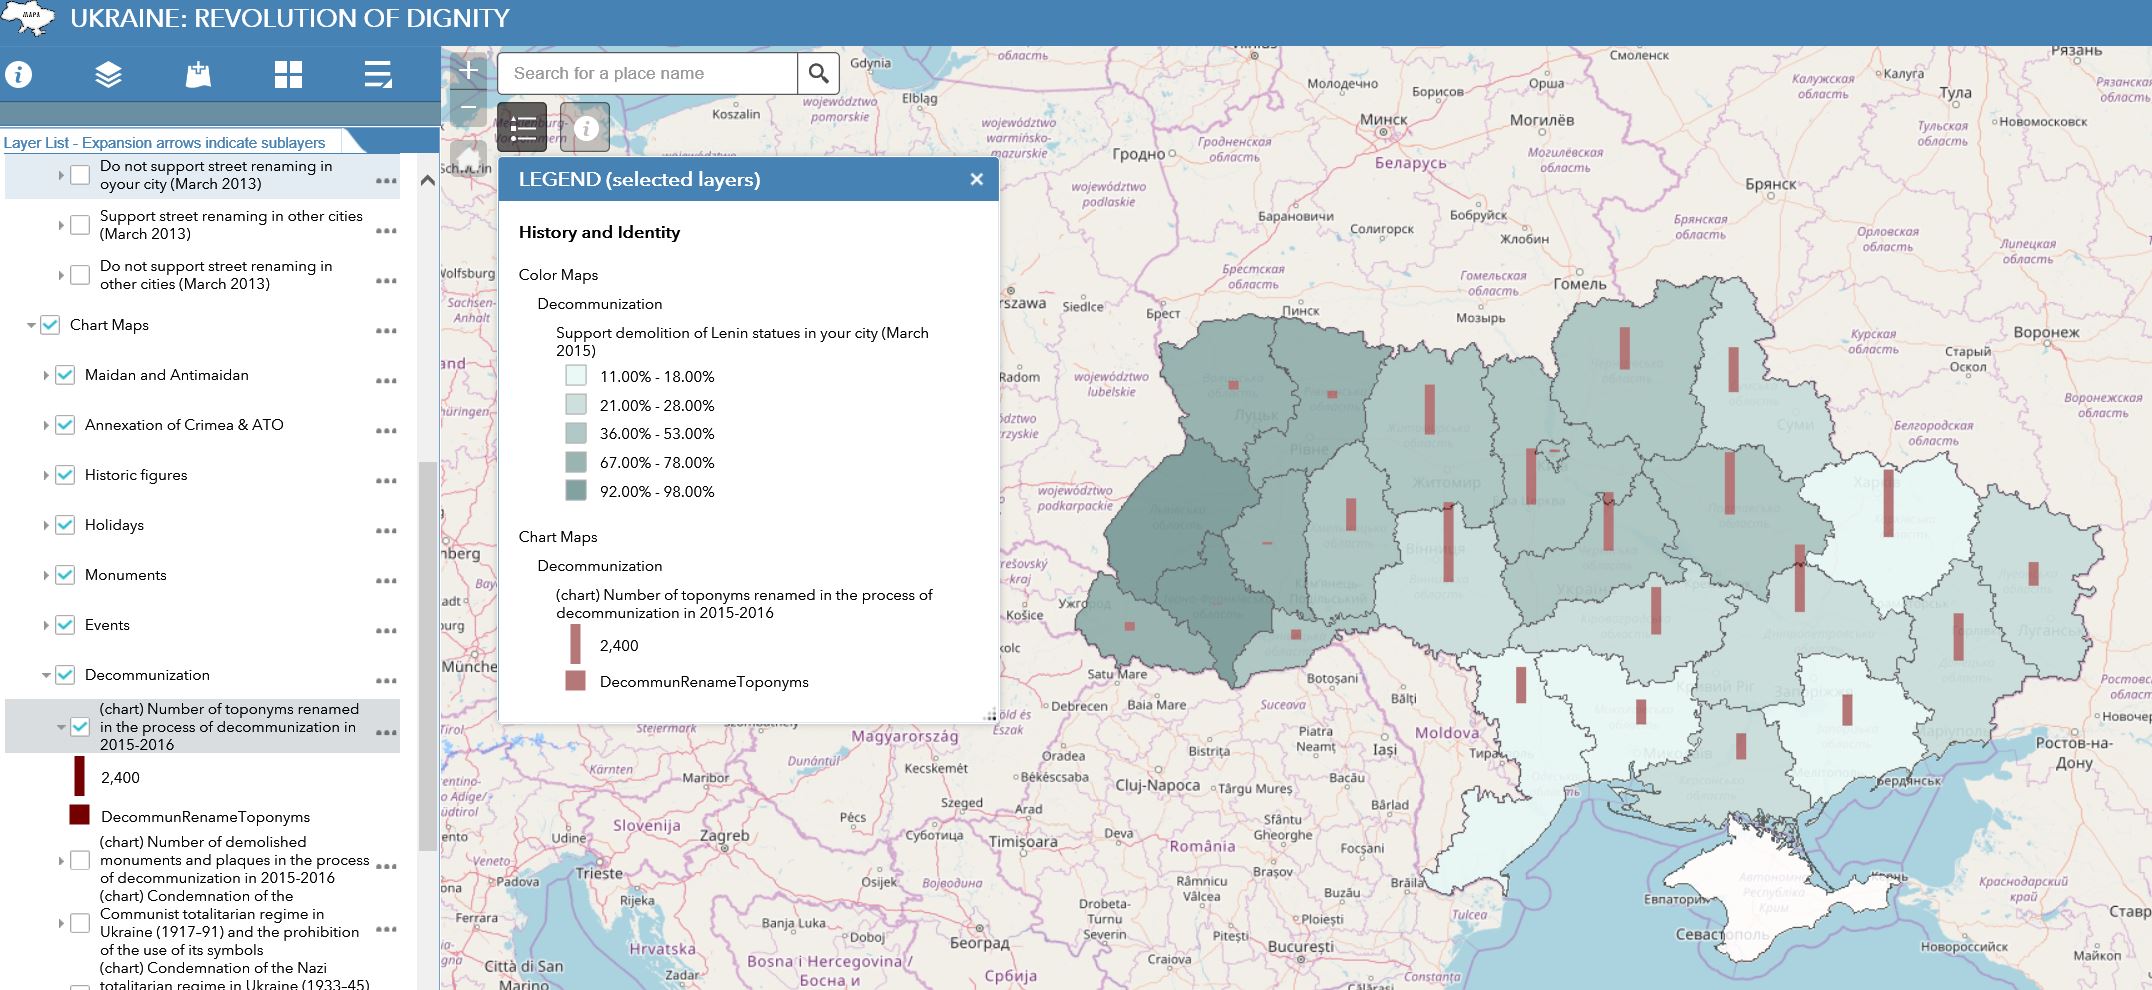Expand Historic figures sublayers
The height and width of the screenshot is (990, 2152).
(46, 475)
